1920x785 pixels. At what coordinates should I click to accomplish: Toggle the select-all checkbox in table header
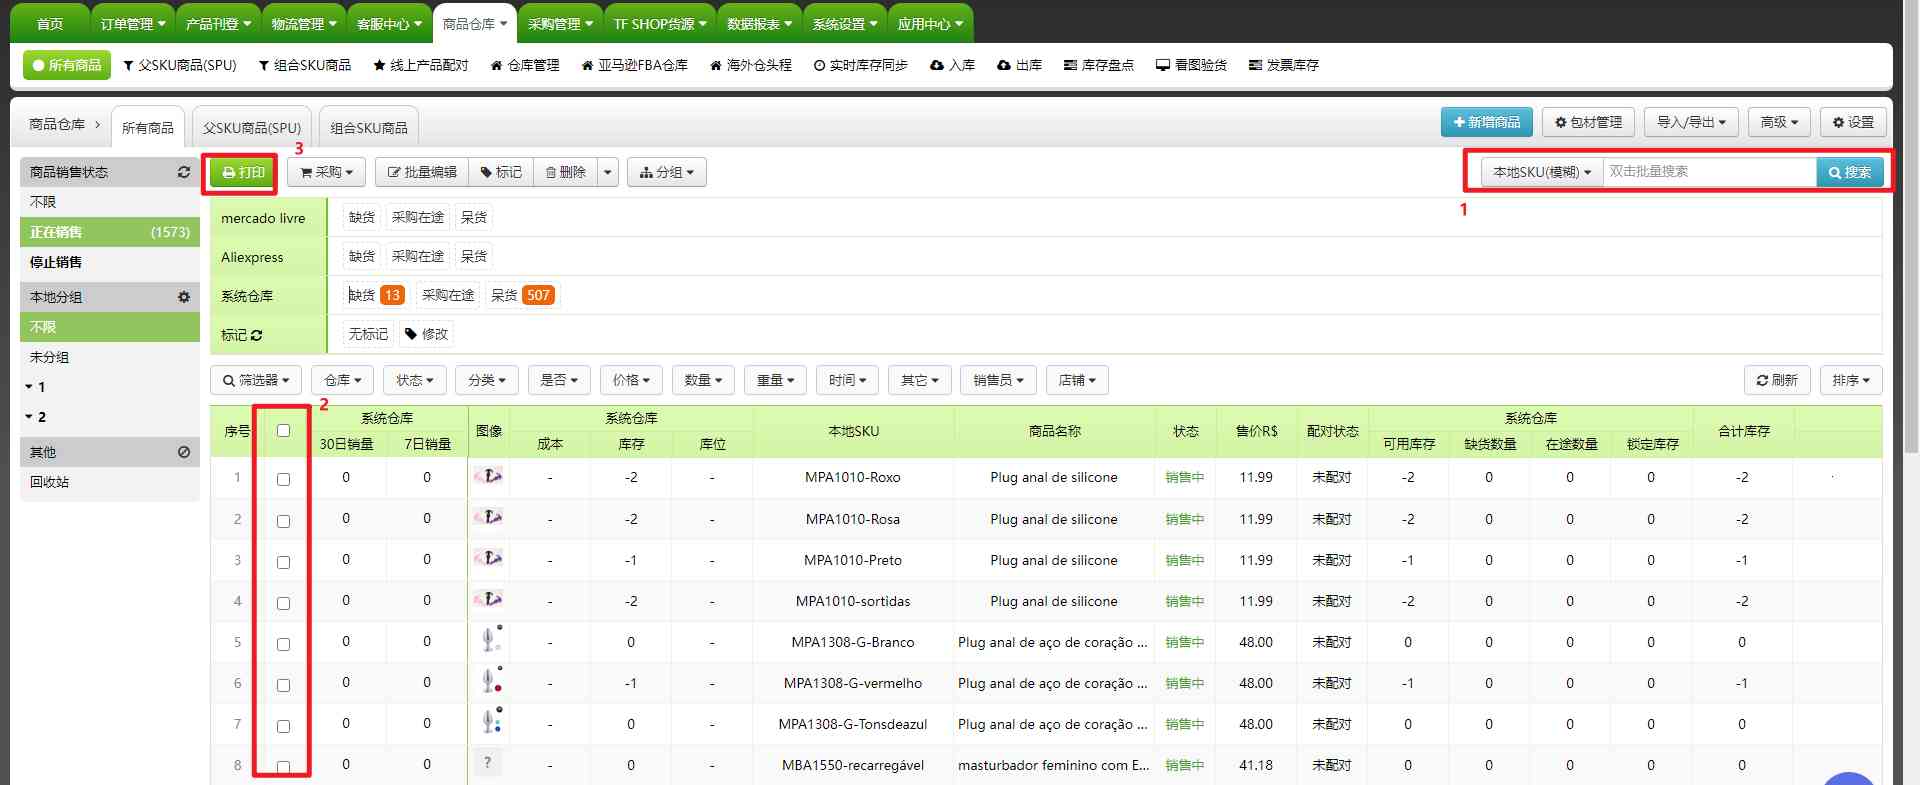coord(283,431)
